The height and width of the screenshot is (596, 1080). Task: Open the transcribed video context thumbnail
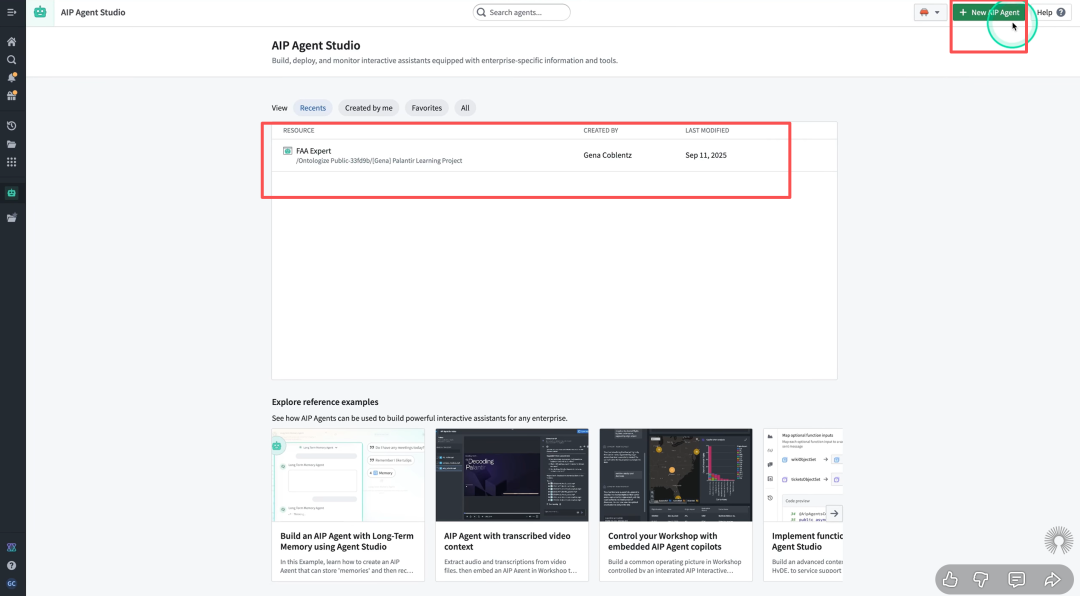tap(512, 475)
